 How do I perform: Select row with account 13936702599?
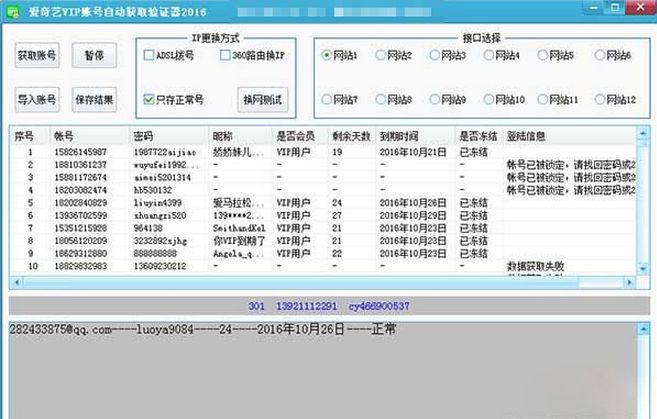[323, 215]
